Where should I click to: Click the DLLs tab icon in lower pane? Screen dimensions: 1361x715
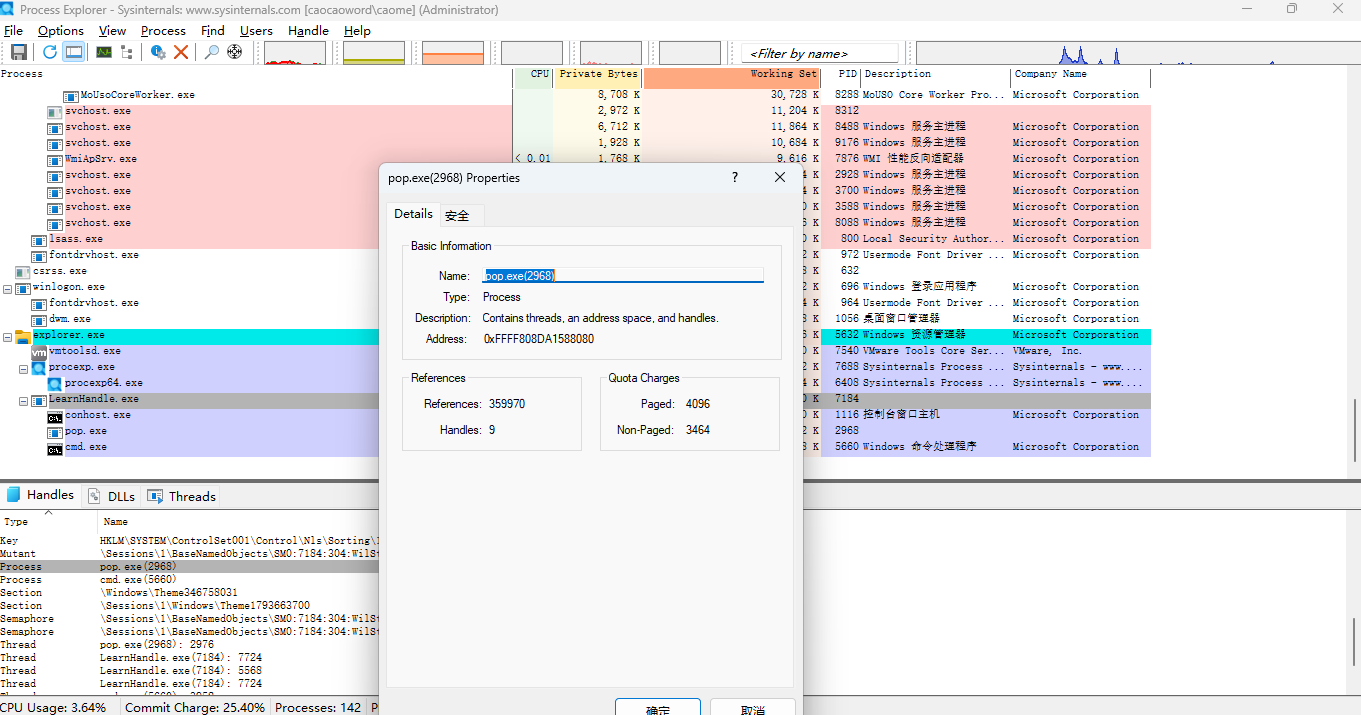94,496
